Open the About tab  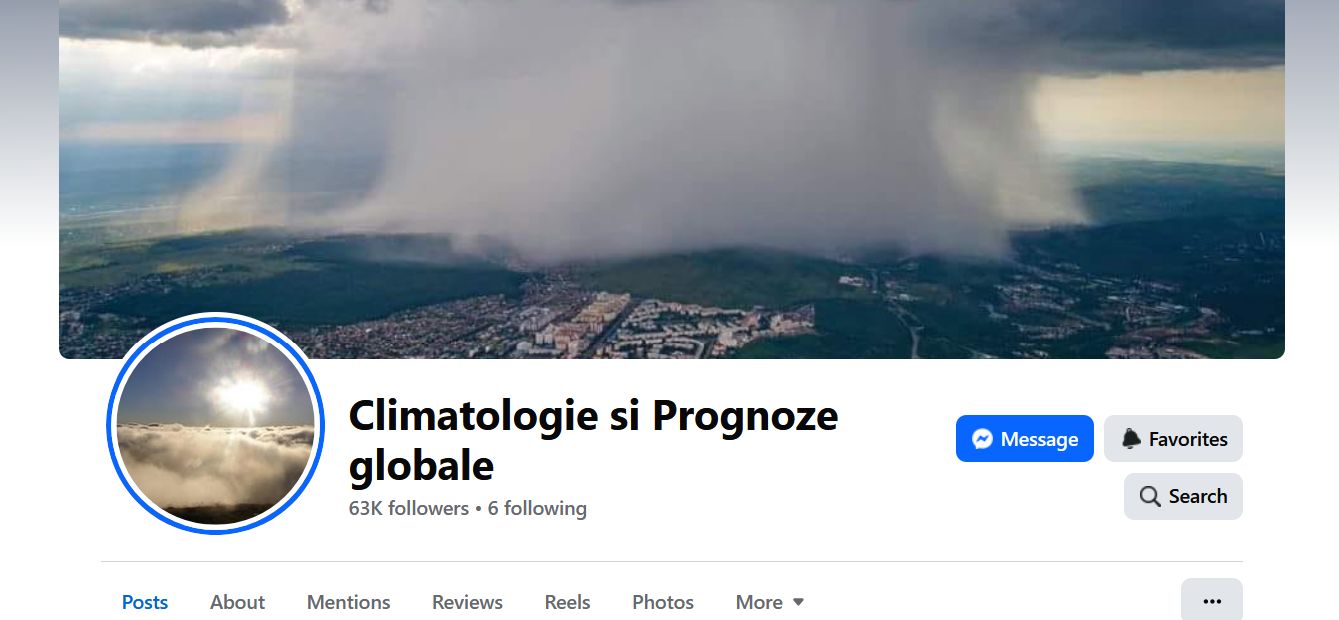tap(237, 602)
